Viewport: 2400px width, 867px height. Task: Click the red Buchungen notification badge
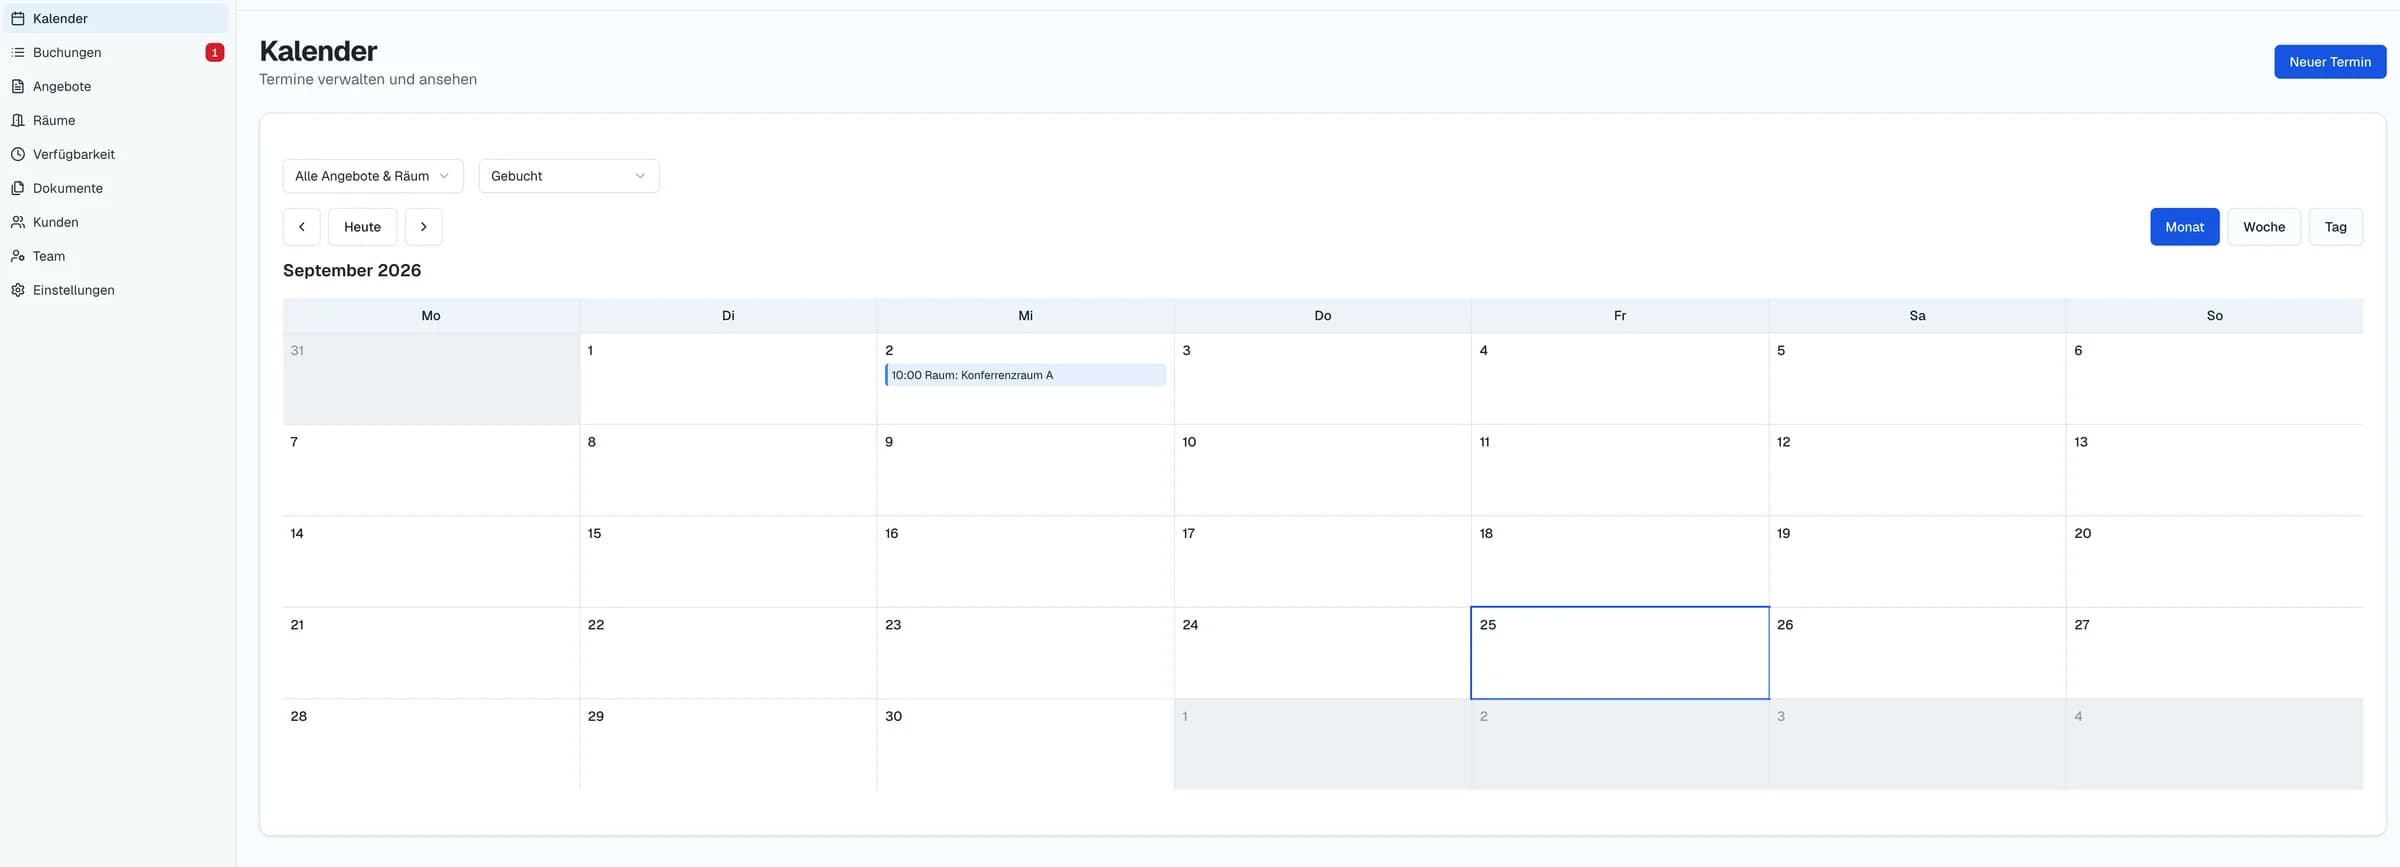point(215,52)
